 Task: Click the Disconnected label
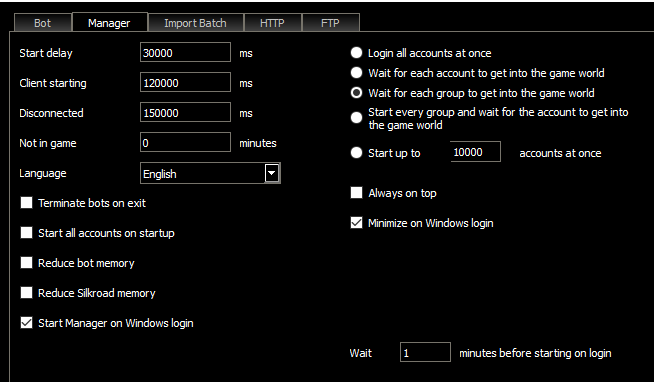(x=51, y=113)
